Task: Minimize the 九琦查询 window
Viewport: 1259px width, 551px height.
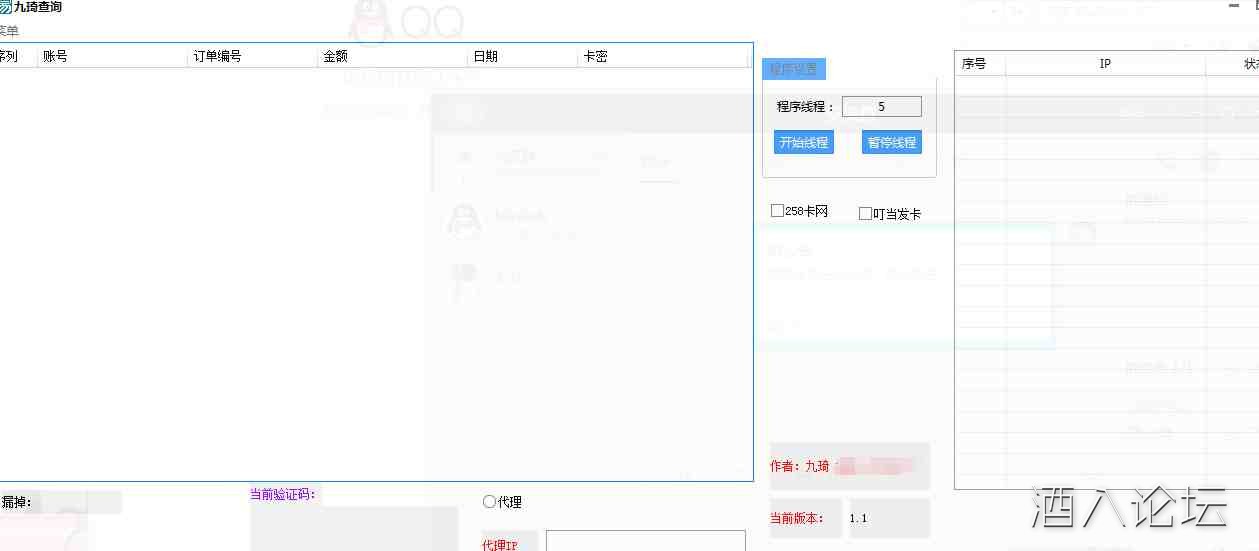Action: tap(1234, 6)
